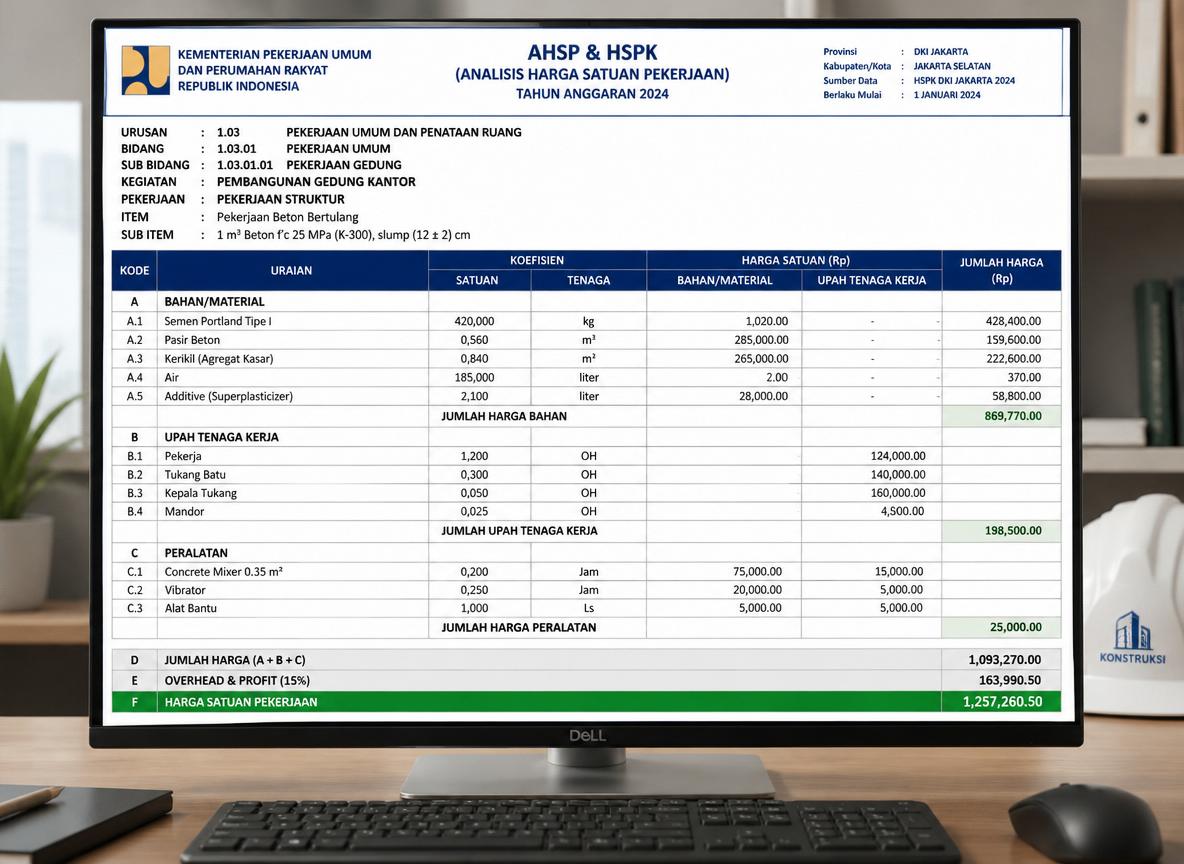The width and height of the screenshot is (1184, 864).
Task: Click 'JUMLAH HARGA (Rp)' column header
Action: 1001,270
